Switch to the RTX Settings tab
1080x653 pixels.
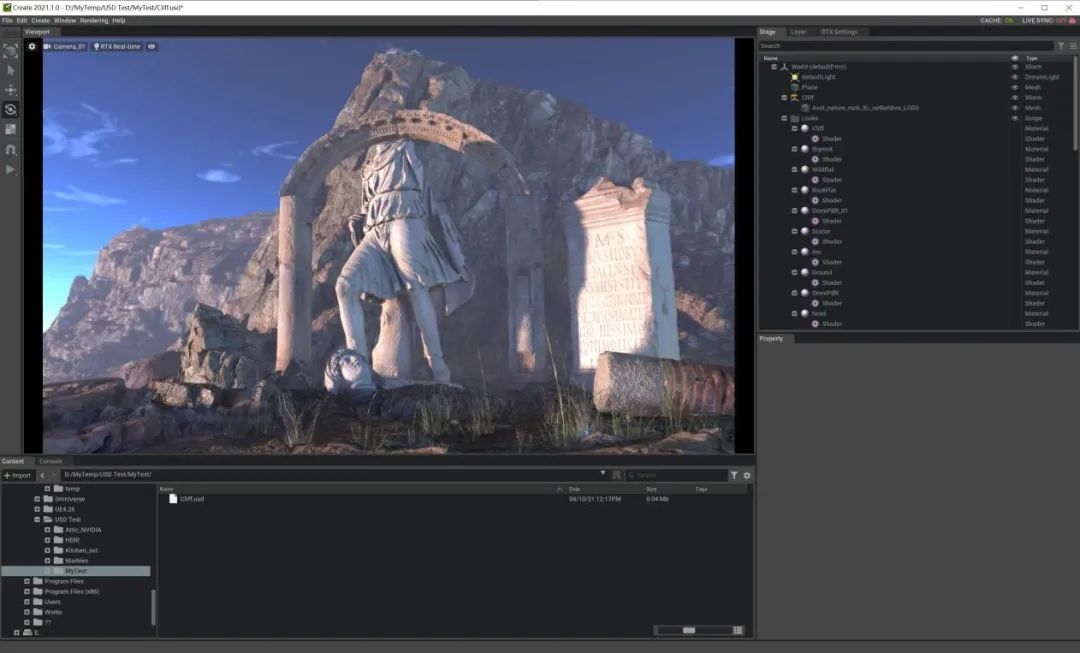click(x=838, y=32)
